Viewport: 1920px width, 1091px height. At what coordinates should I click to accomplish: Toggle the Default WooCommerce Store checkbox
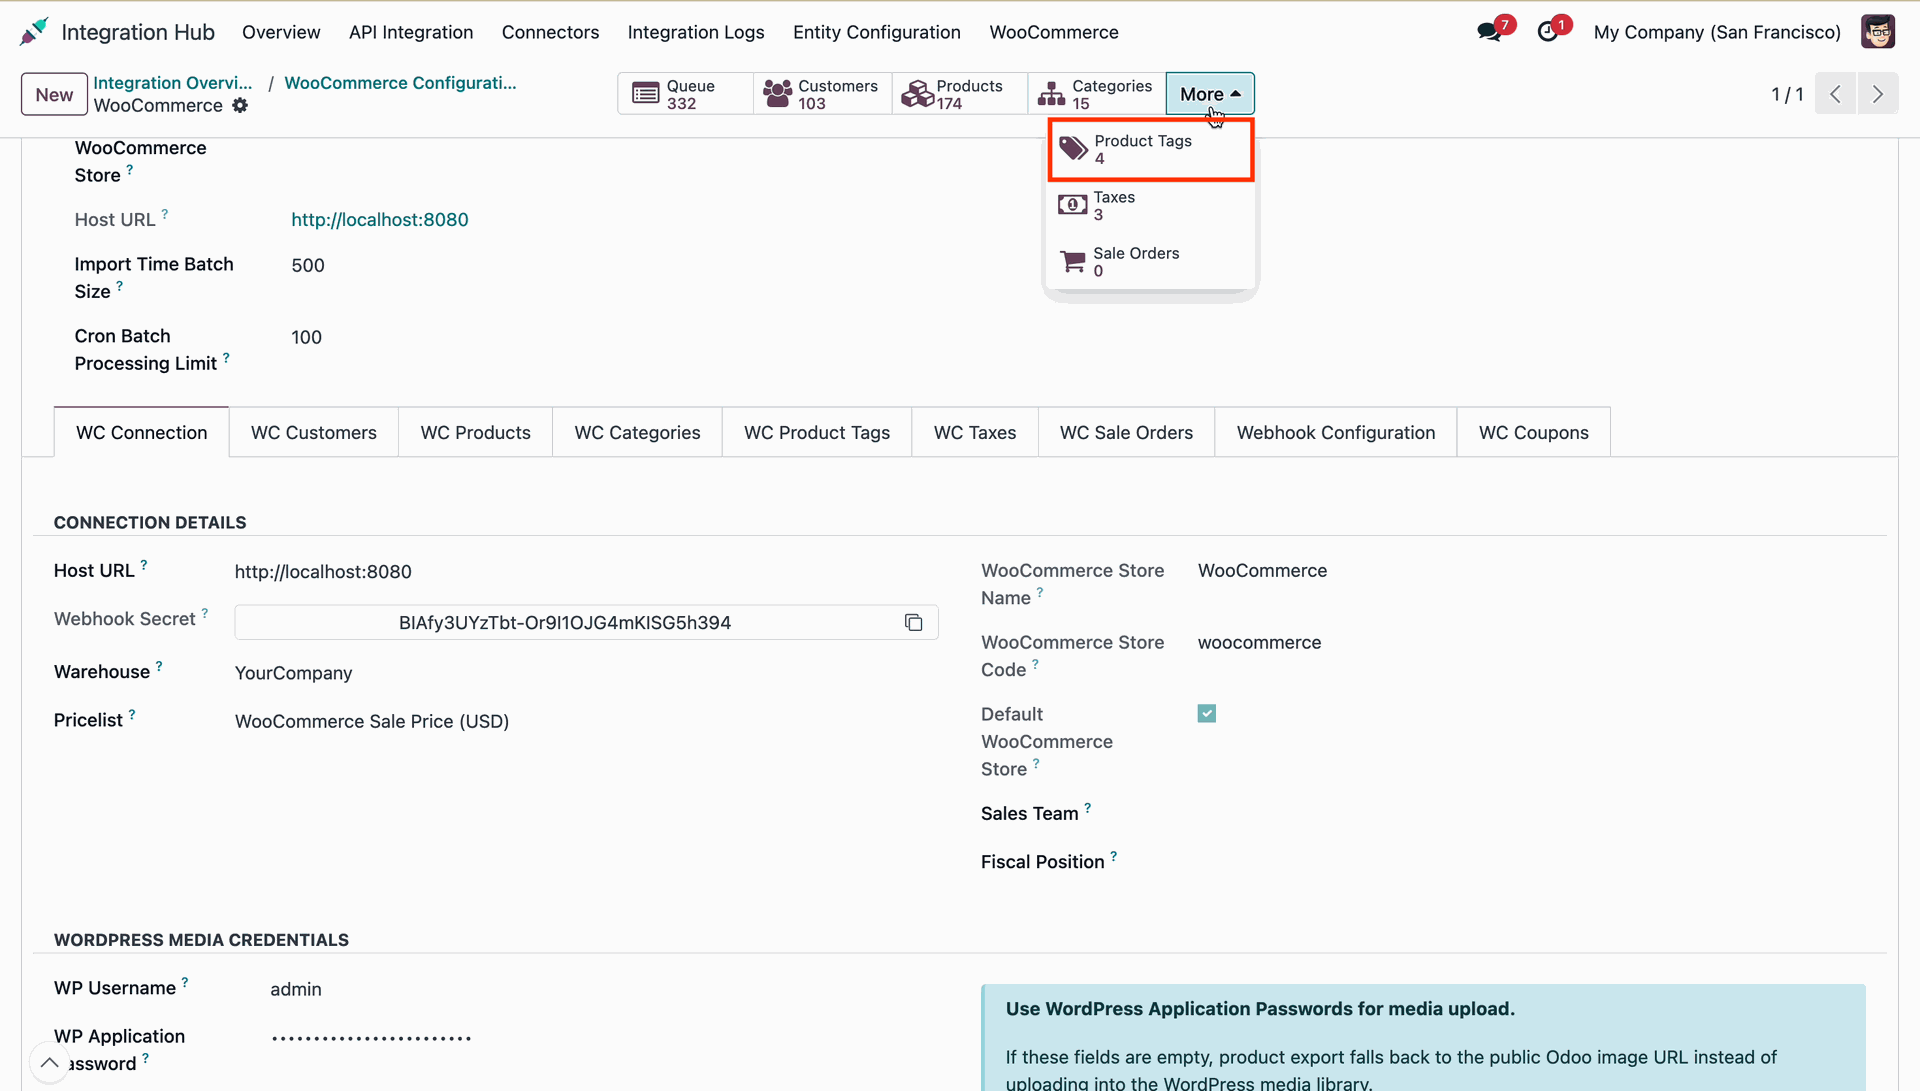pyautogui.click(x=1207, y=714)
